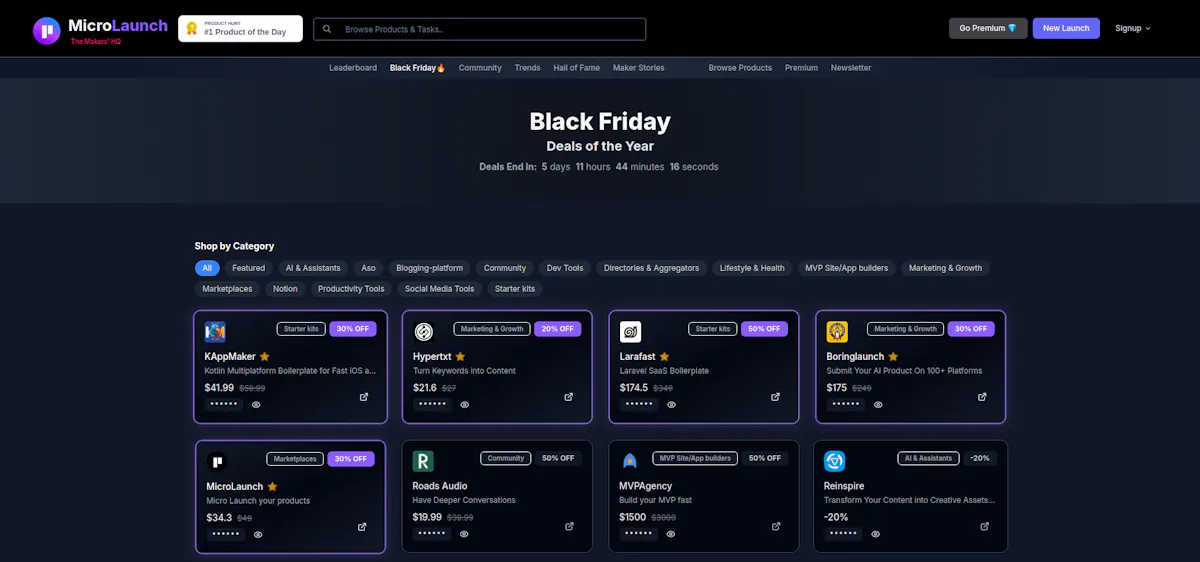
Task: Filter by Social Media Tools category
Action: (440, 289)
